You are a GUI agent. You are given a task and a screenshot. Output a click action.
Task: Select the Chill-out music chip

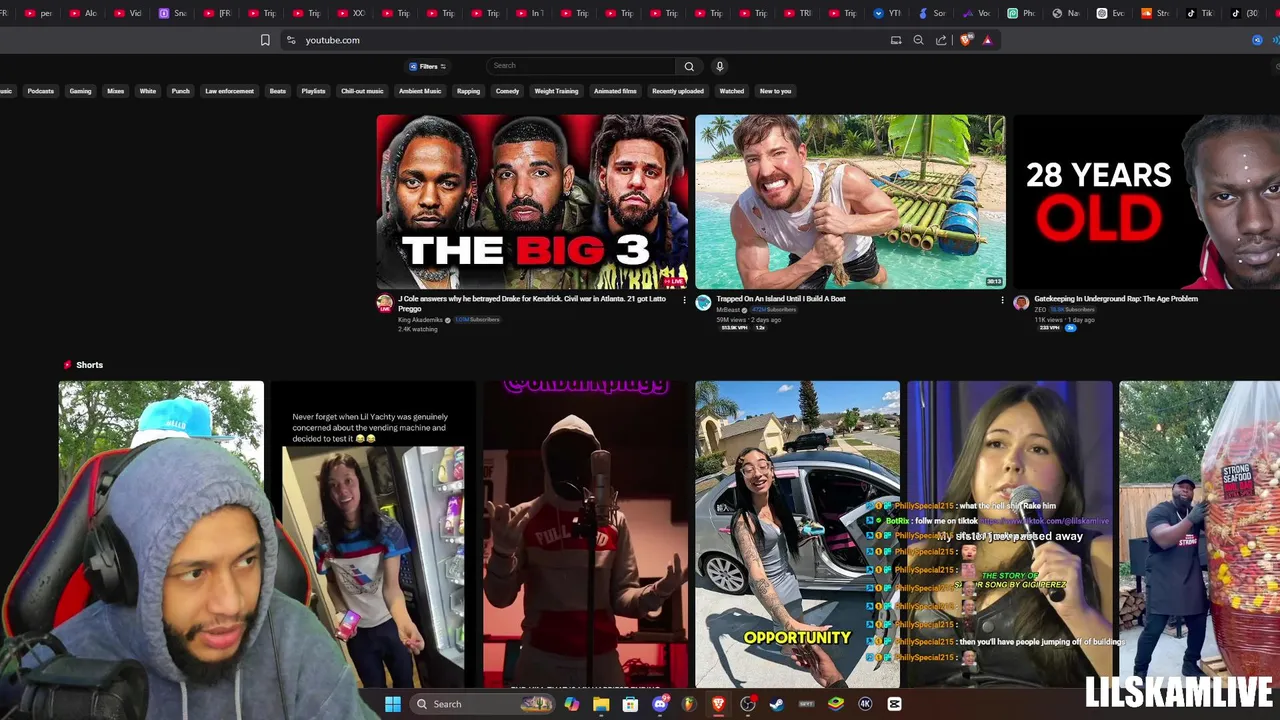point(362,91)
